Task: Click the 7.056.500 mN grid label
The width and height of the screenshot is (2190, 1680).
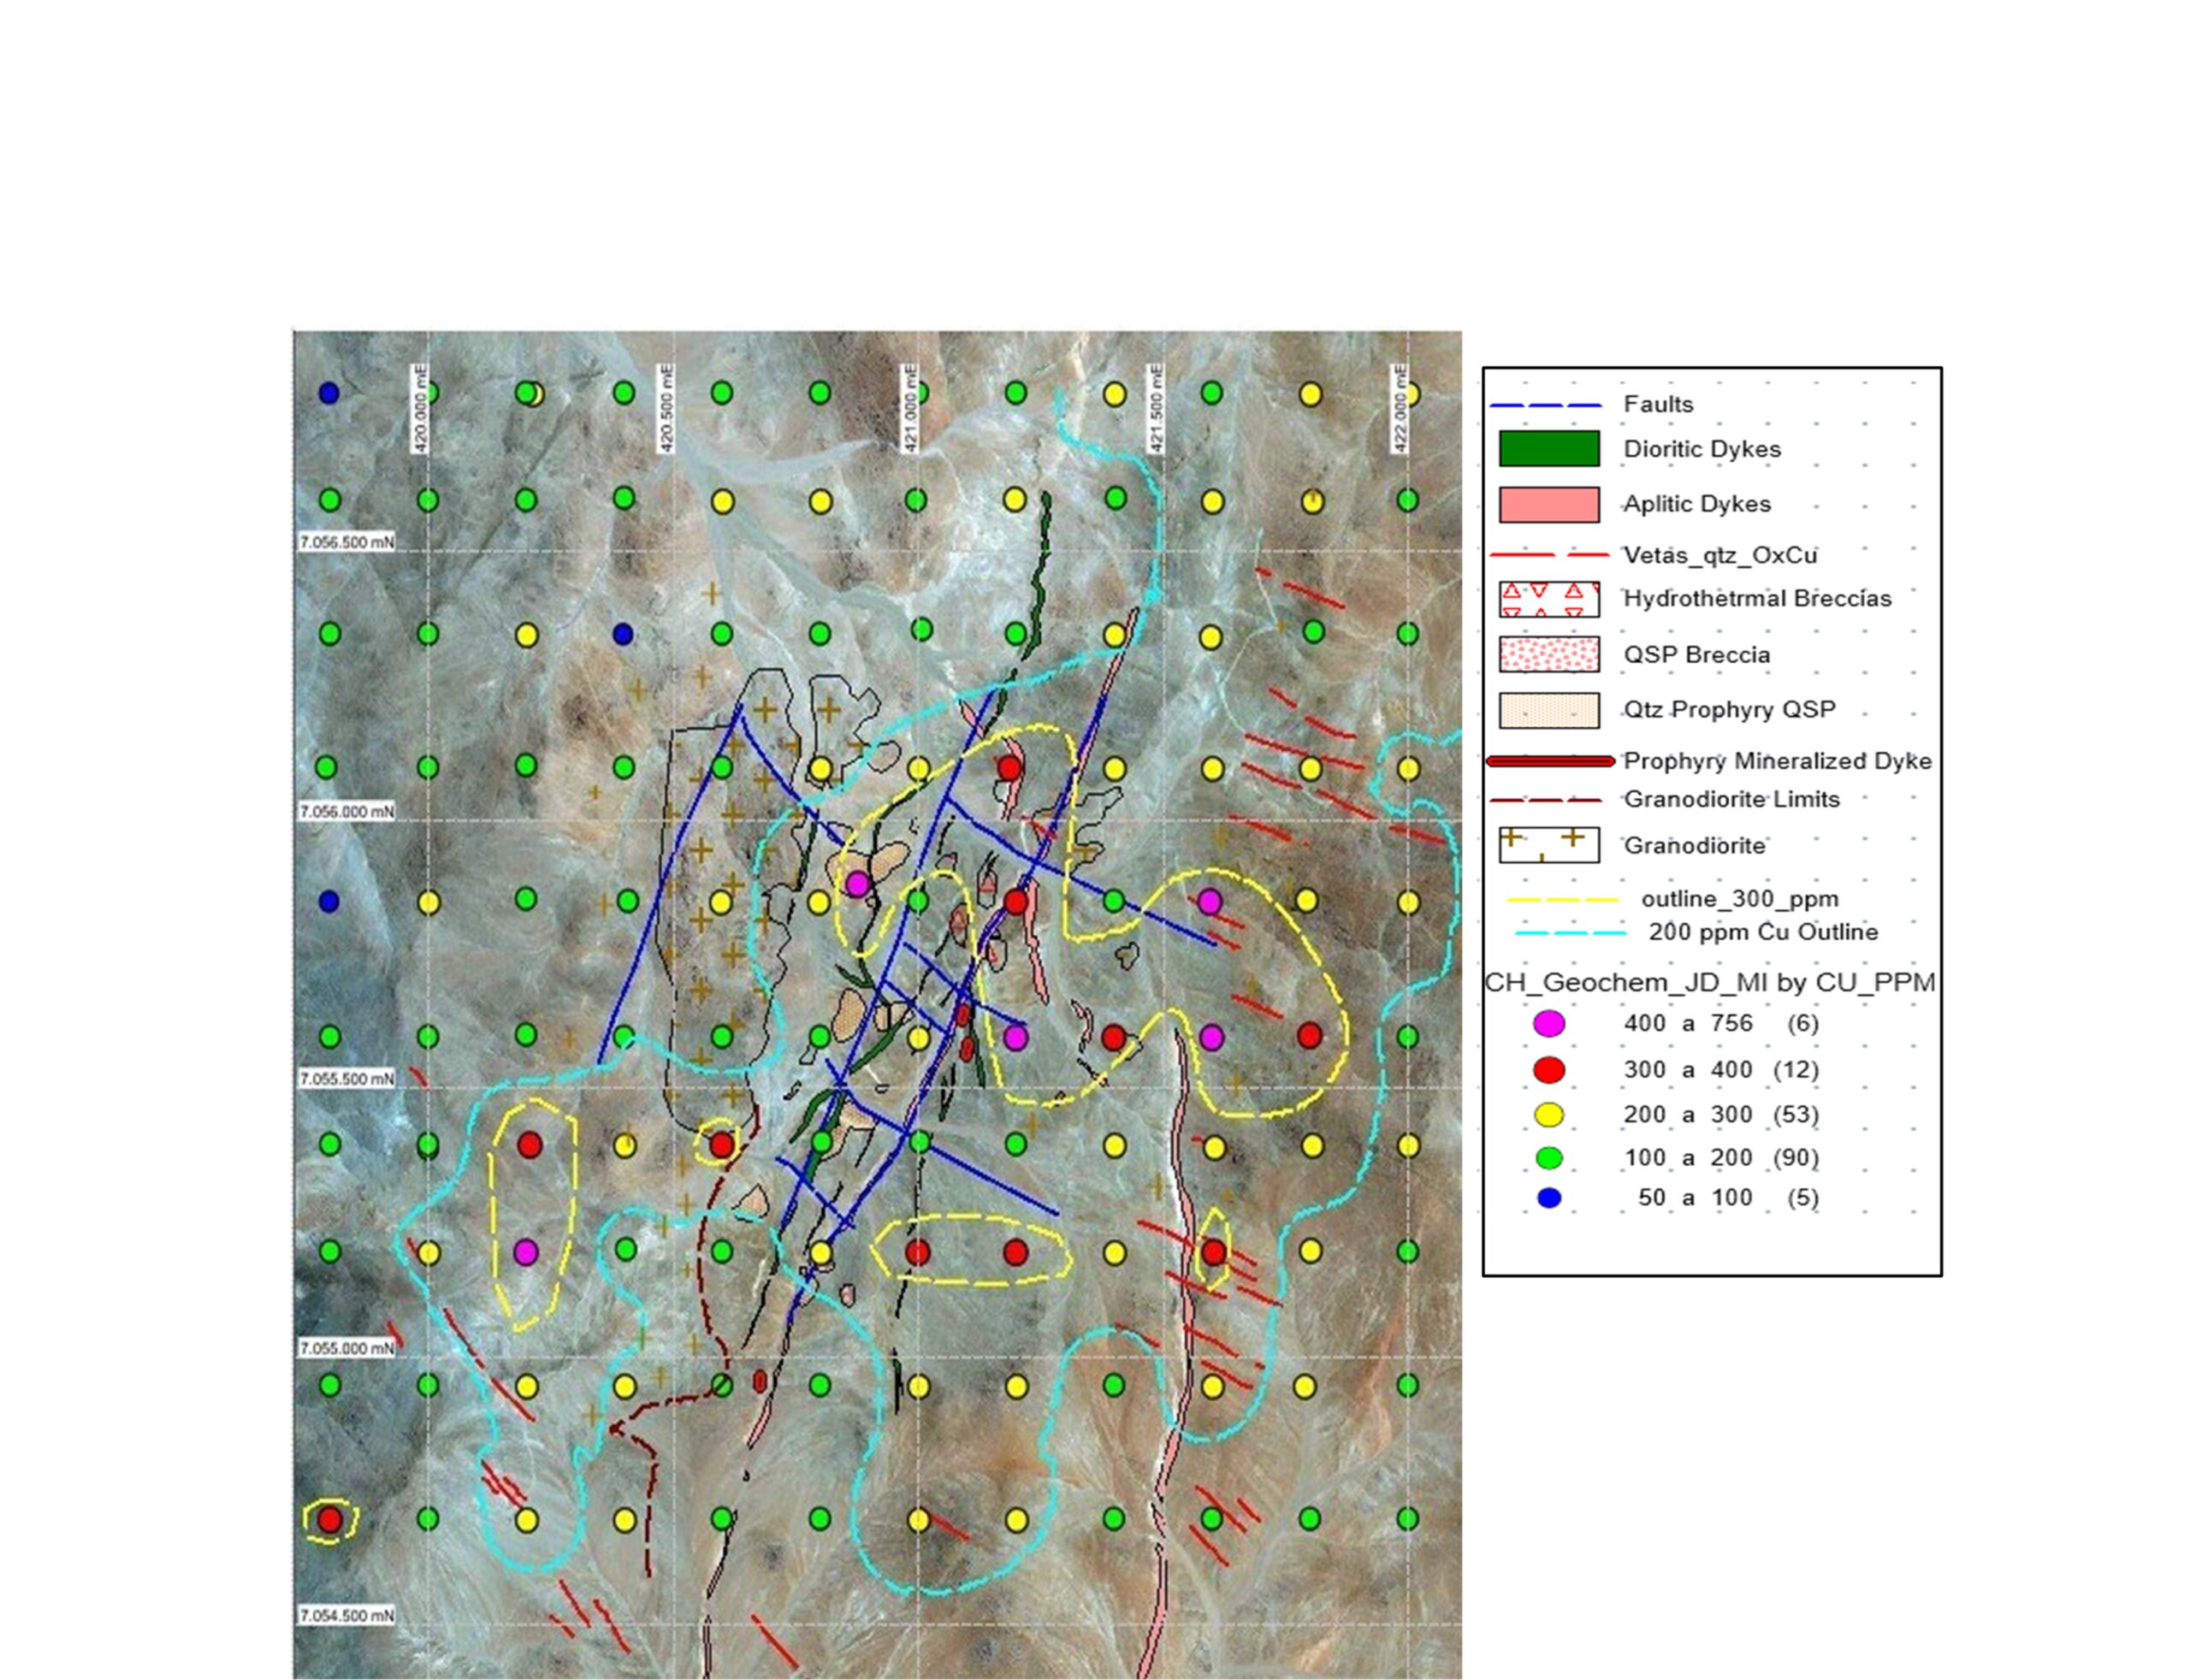Action: (347, 543)
